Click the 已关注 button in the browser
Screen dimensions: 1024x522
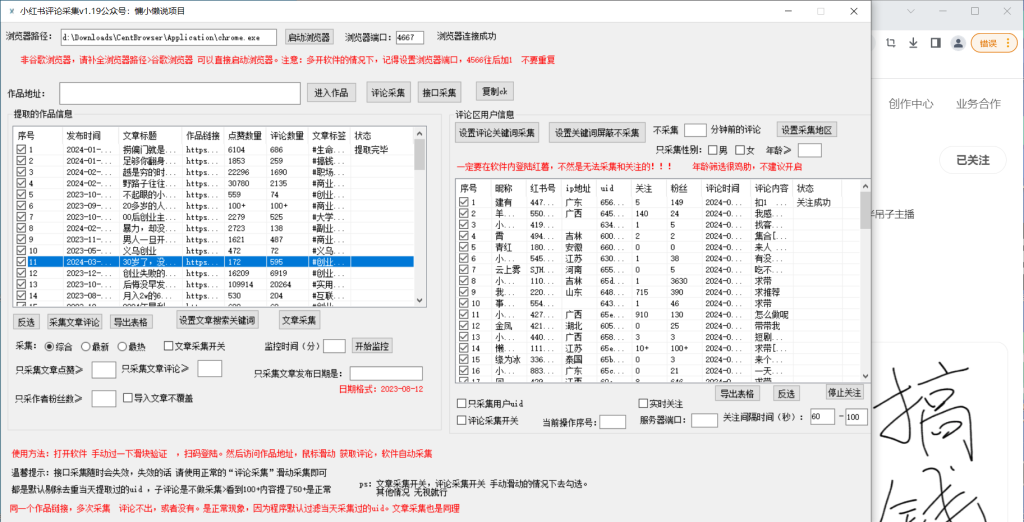[973, 159]
